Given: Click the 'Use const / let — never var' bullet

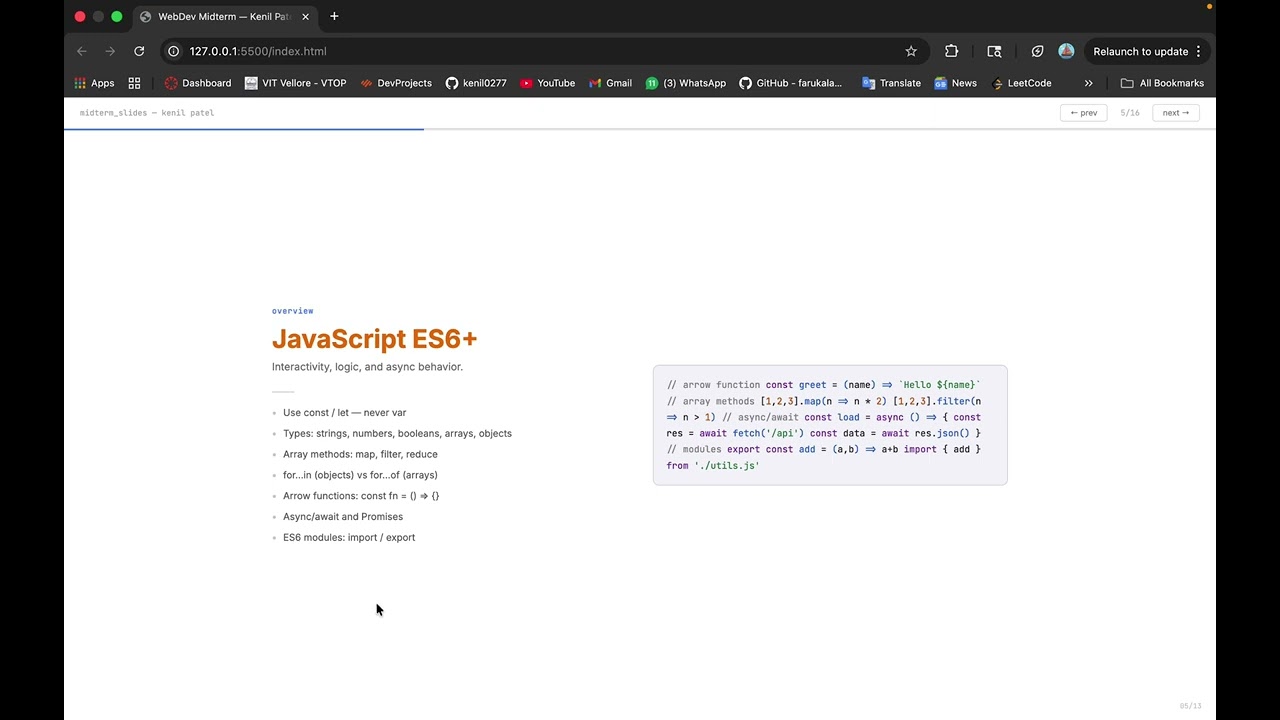Looking at the screenshot, I should [344, 413].
